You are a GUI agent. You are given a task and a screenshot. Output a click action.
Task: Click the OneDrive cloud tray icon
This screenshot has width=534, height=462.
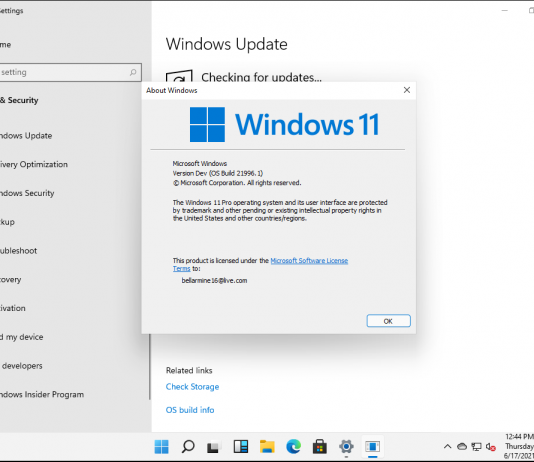tap(462, 446)
